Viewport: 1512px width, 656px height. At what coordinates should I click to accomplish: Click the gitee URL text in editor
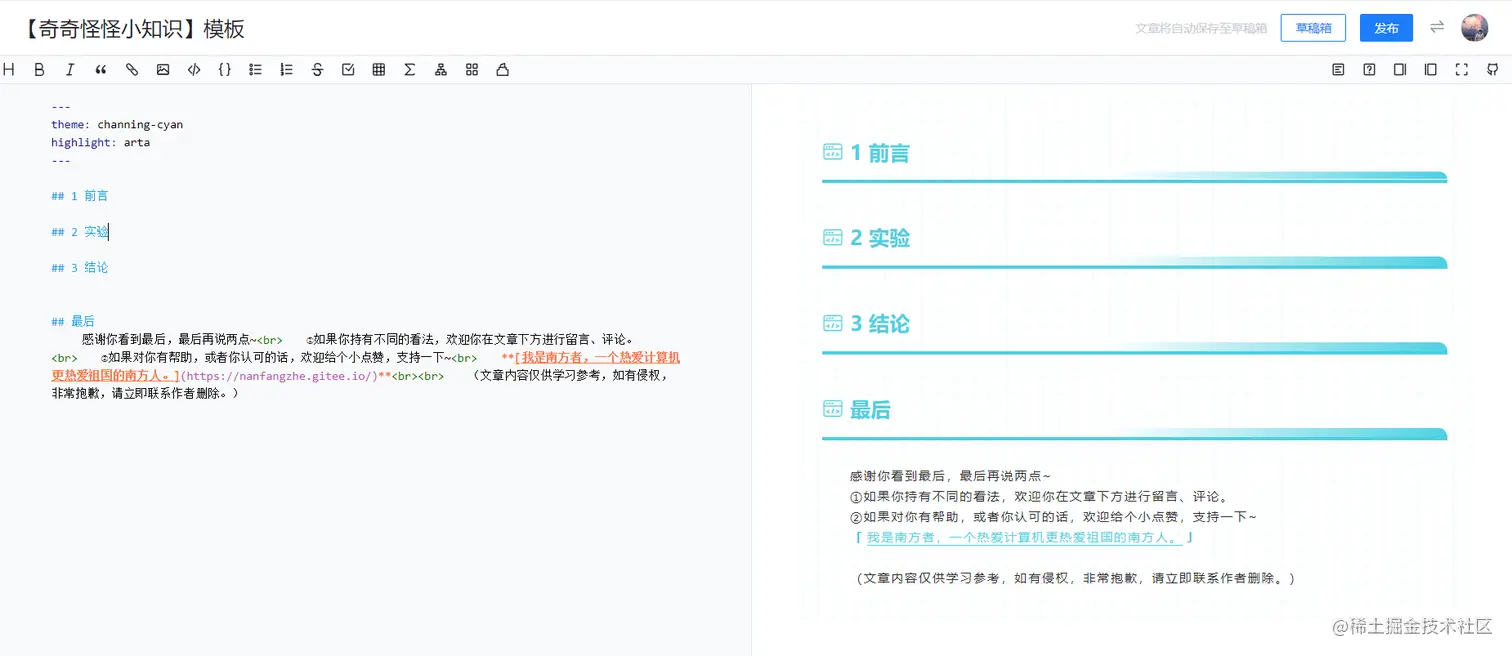point(279,377)
